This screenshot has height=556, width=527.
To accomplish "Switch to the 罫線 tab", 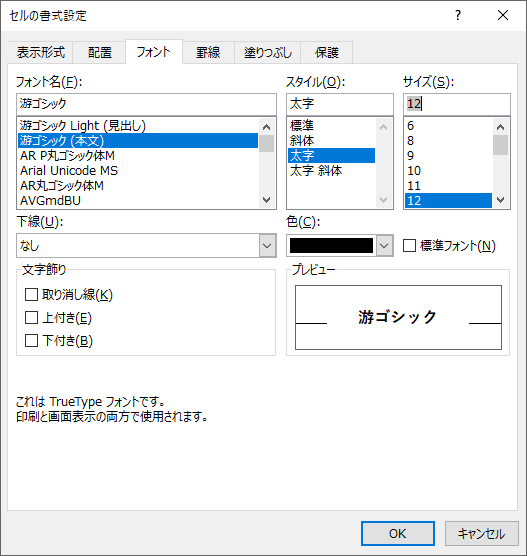I will point(208,52).
